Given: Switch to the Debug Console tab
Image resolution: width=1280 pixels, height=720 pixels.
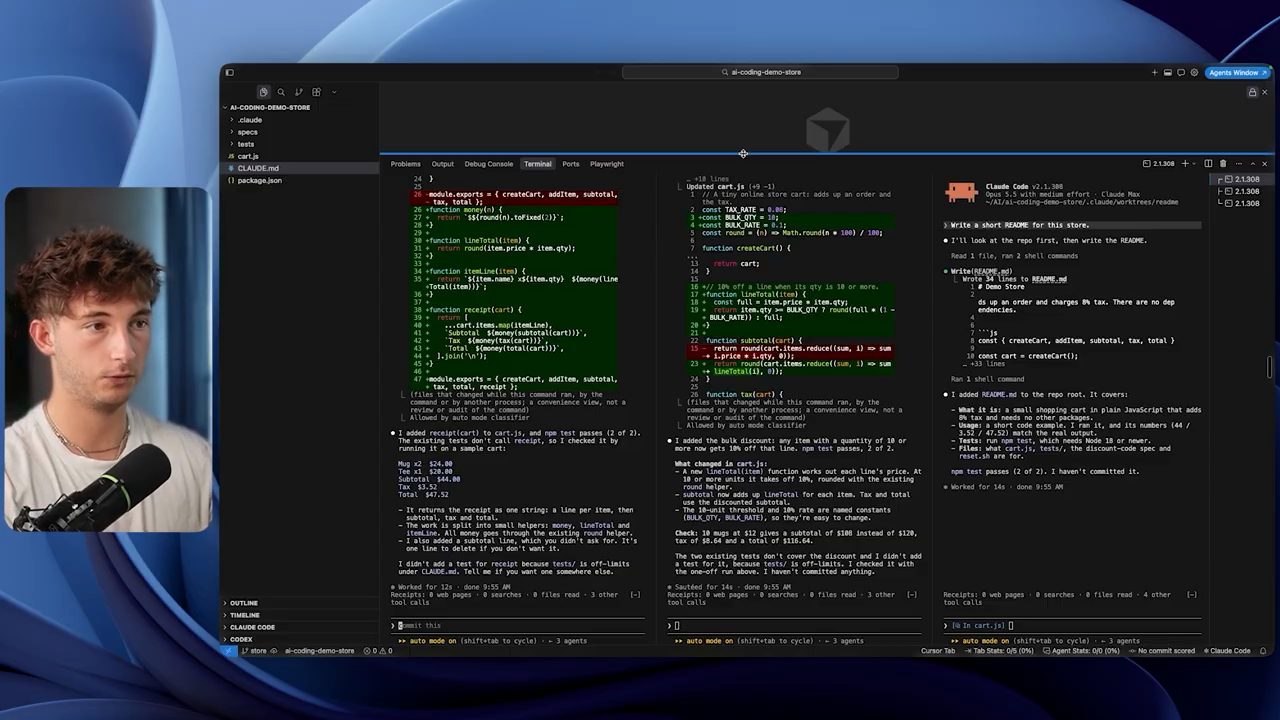Looking at the screenshot, I should [489, 164].
